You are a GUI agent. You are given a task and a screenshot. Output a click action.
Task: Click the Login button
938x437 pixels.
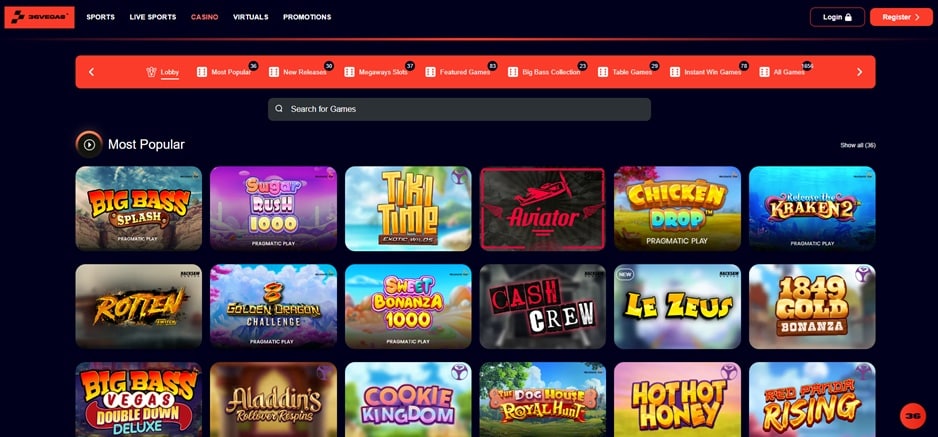(837, 17)
